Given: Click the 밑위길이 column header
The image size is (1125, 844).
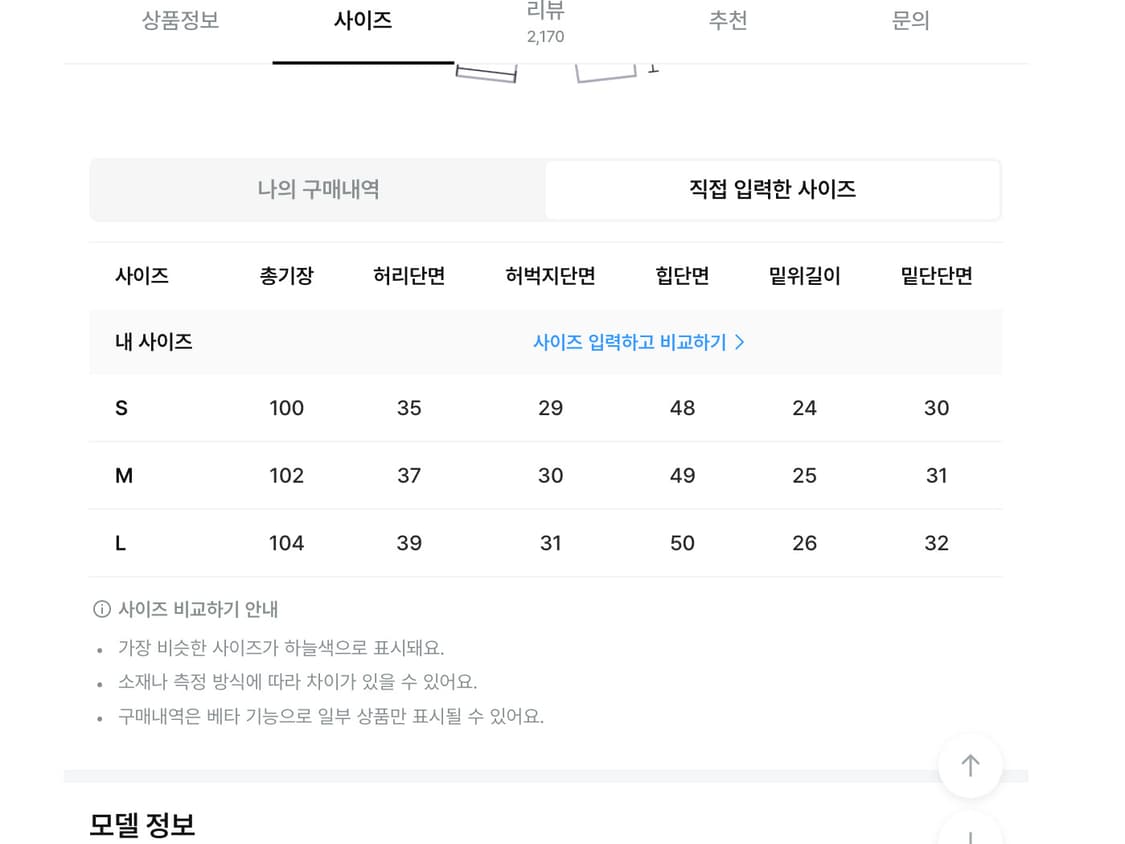Looking at the screenshot, I should tap(804, 276).
